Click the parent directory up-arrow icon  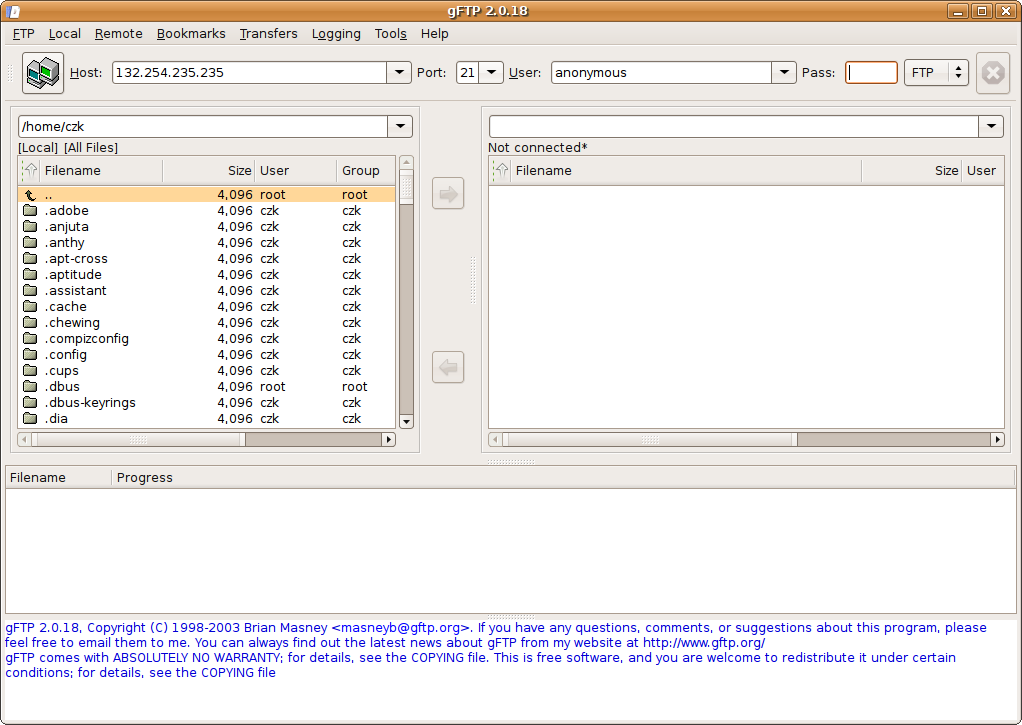coord(30,194)
